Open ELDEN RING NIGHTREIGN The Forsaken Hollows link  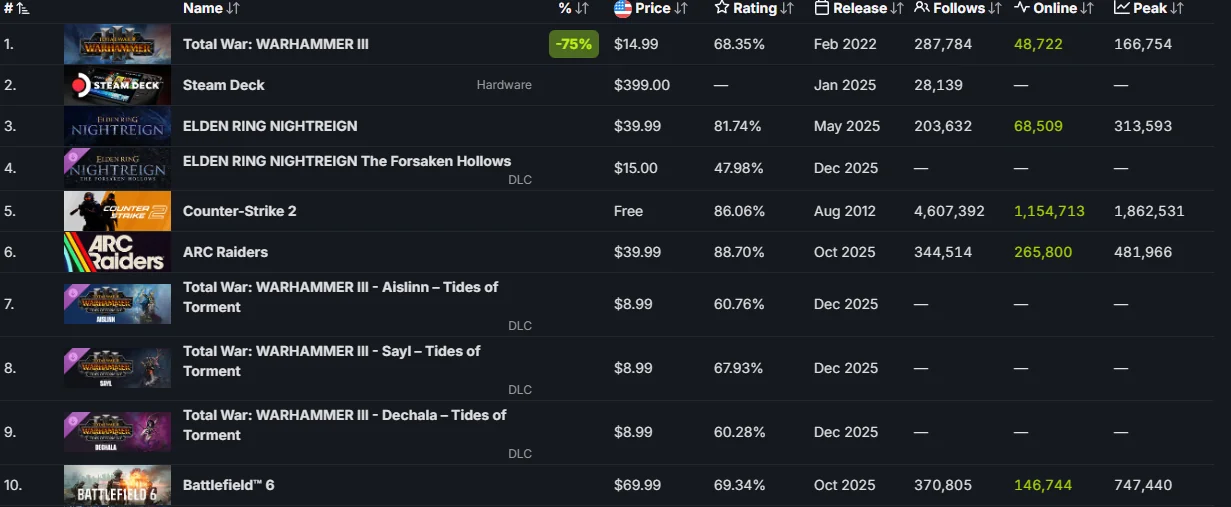pos(347,161)
